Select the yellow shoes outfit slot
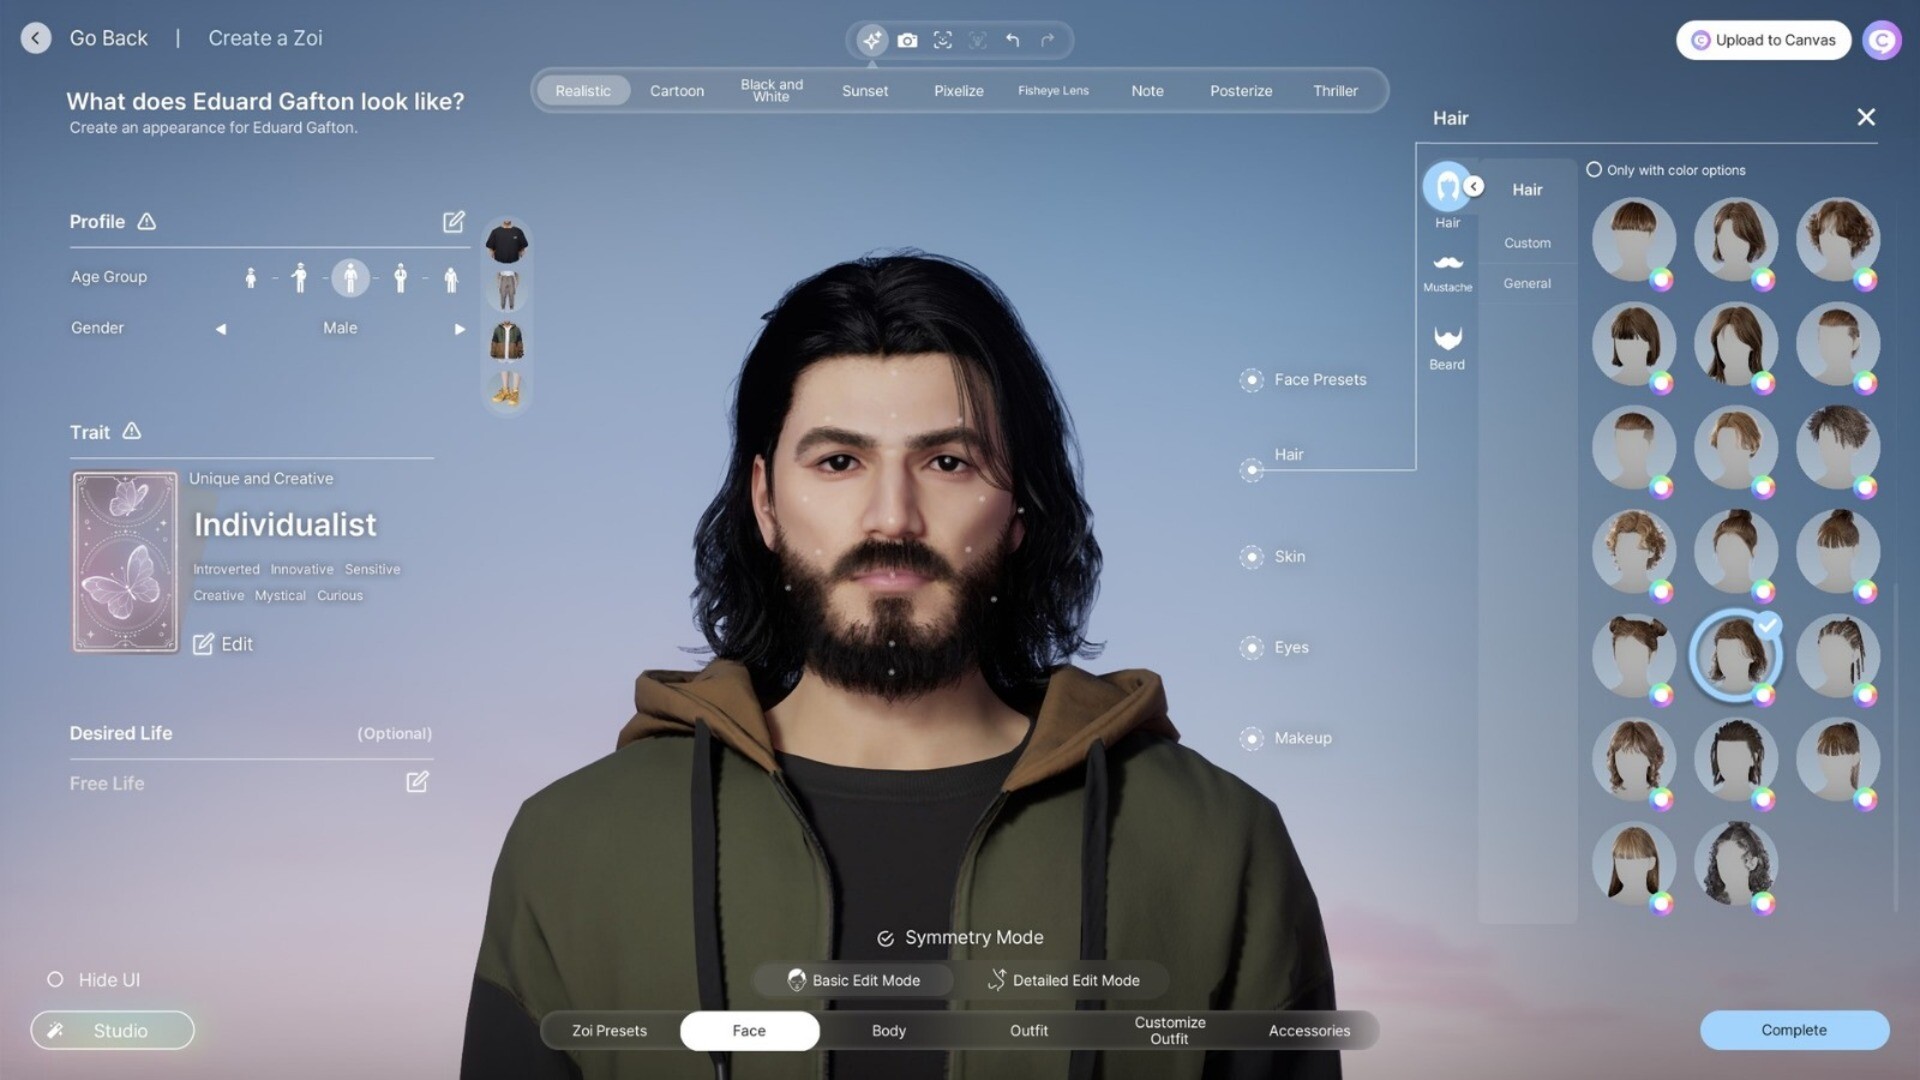Image resolution: width=1920 pixels, height=1080 pixels. (x=507, y=389)
